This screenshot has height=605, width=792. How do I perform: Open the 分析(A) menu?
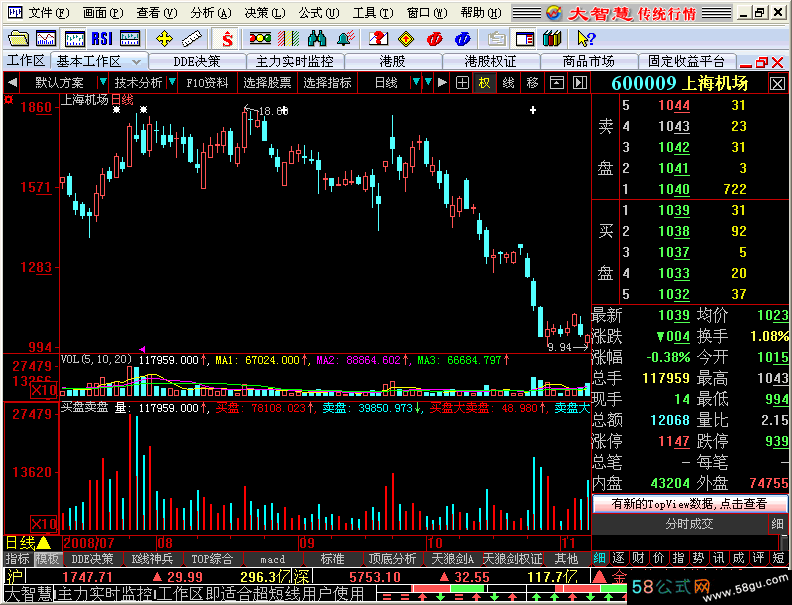click(x=211, y=13)
